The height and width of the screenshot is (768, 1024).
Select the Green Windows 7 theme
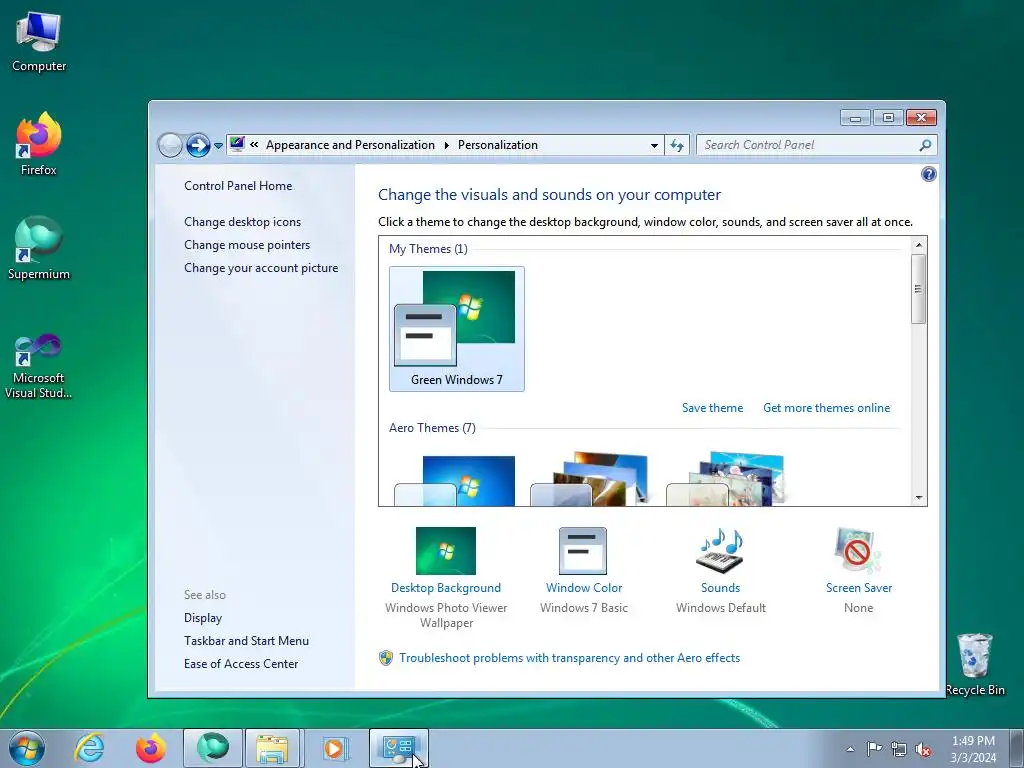coord(456,328)
